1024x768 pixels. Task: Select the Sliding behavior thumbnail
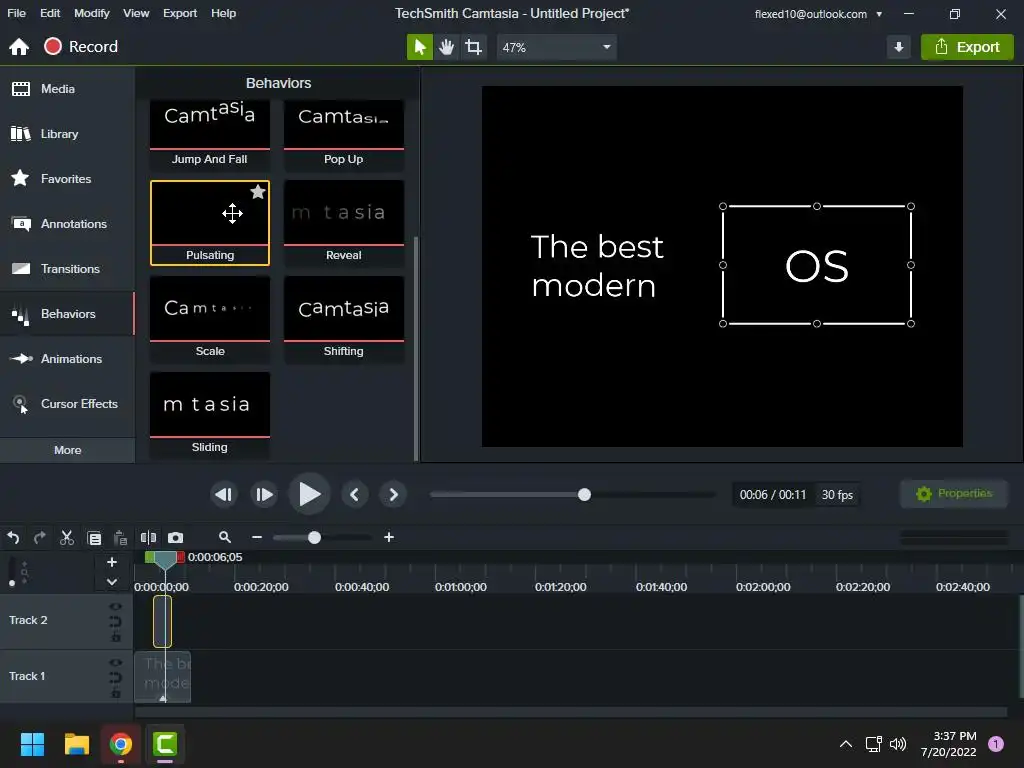pos(210,415)
